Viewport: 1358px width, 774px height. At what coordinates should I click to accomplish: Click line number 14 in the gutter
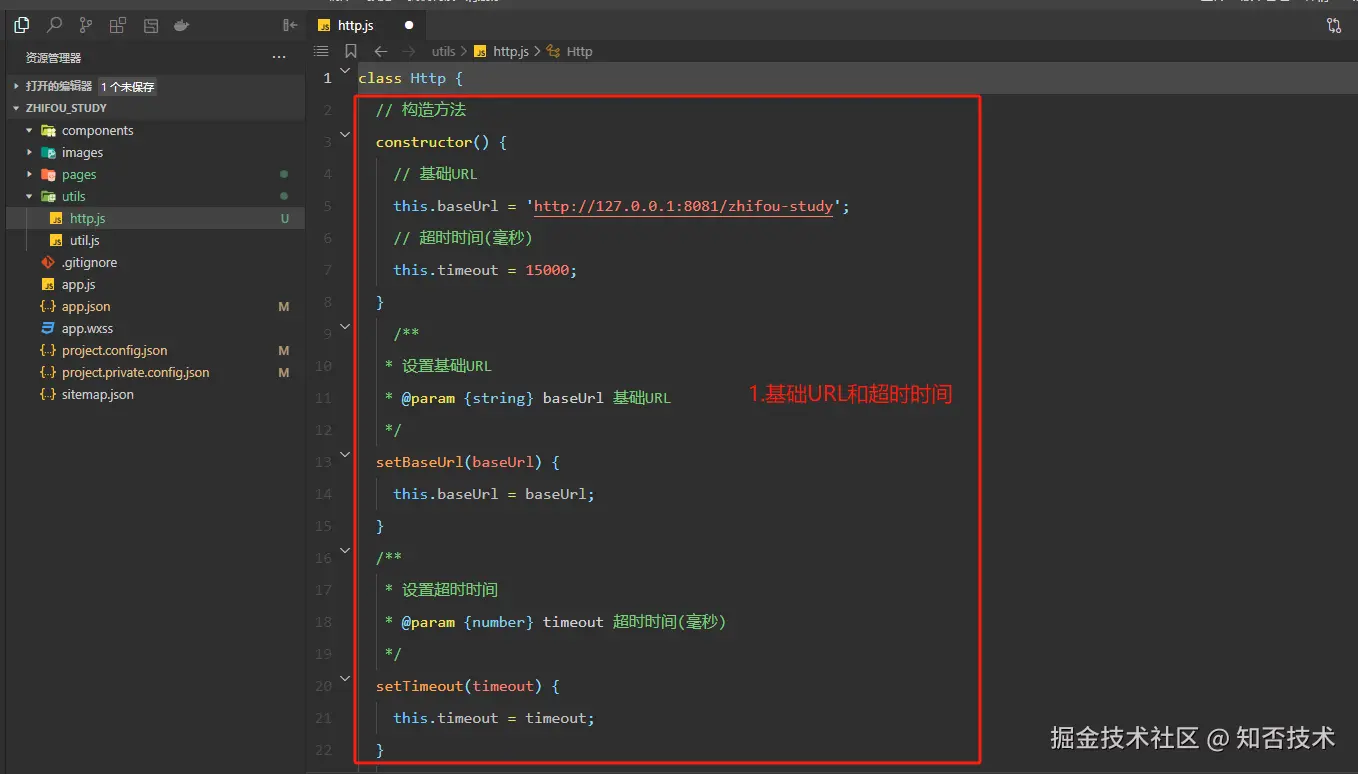click(323, 494)
